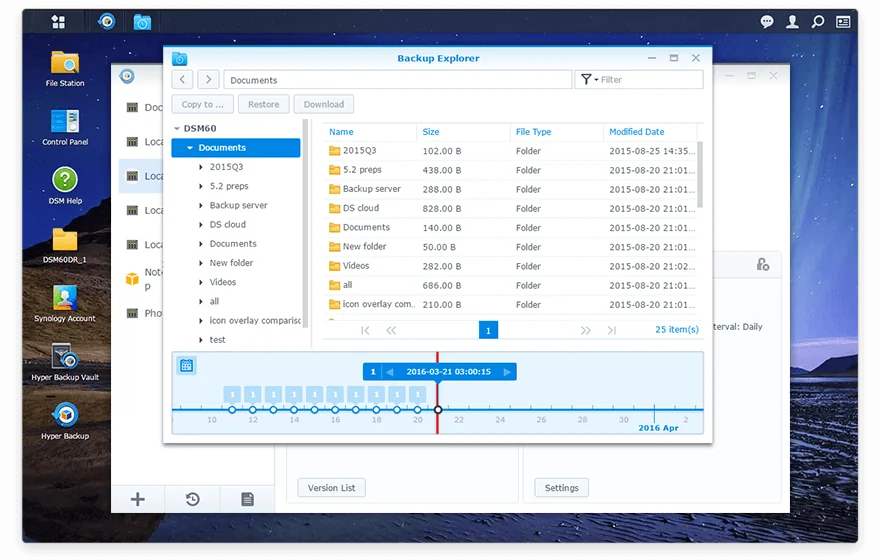Expand the Backup server tree folder
Screen dimensions: 880x560
pos(201,206)
